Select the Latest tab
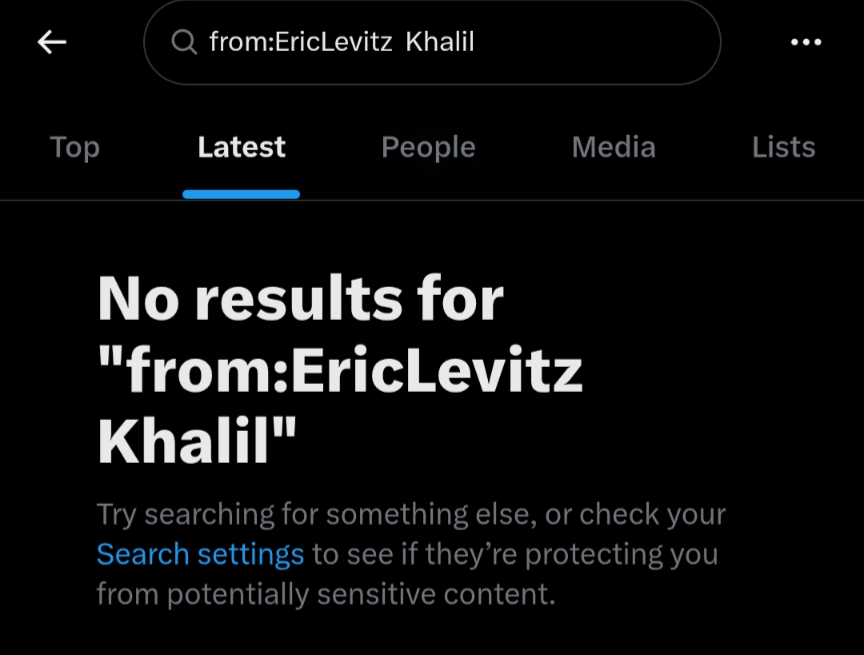 coord(241,147)
